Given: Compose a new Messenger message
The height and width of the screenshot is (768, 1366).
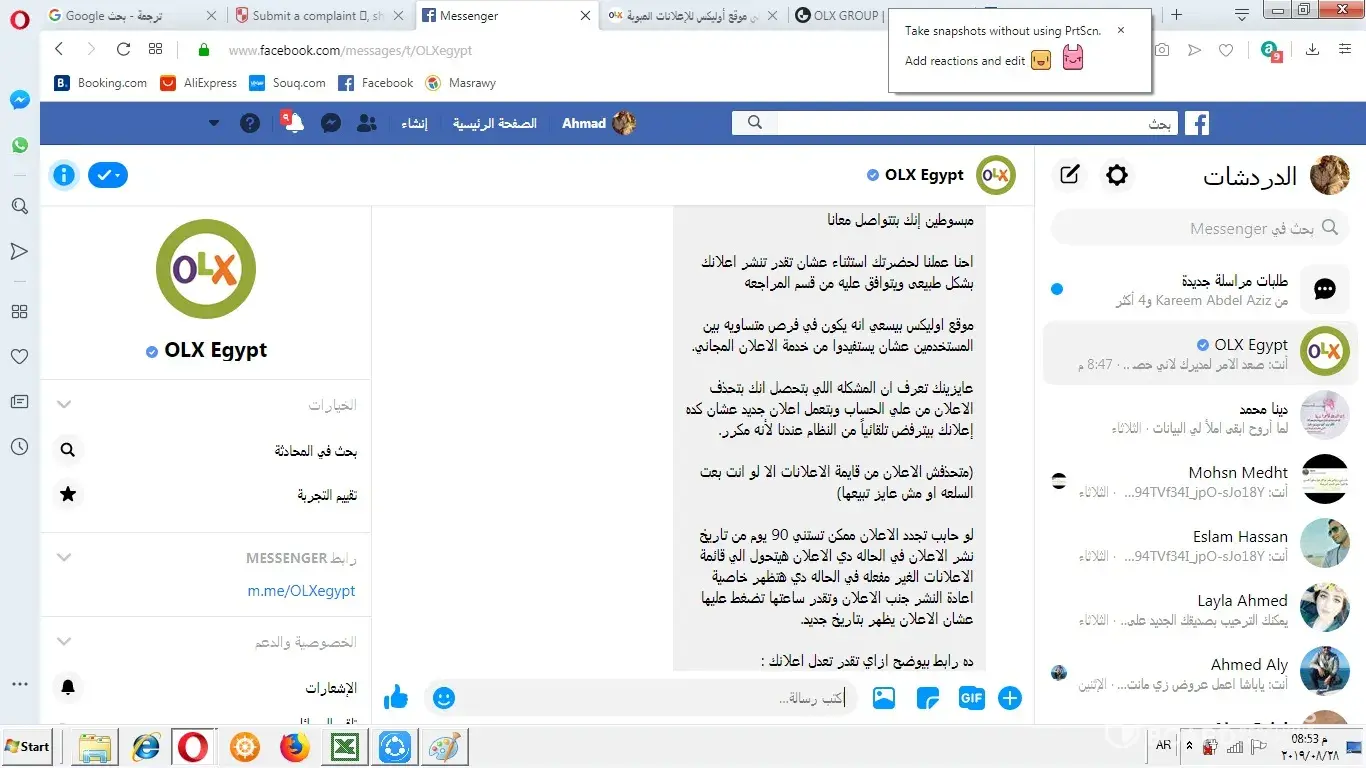Looking at the screenshot, I should pyautogui.click(x=1069, y=176).
